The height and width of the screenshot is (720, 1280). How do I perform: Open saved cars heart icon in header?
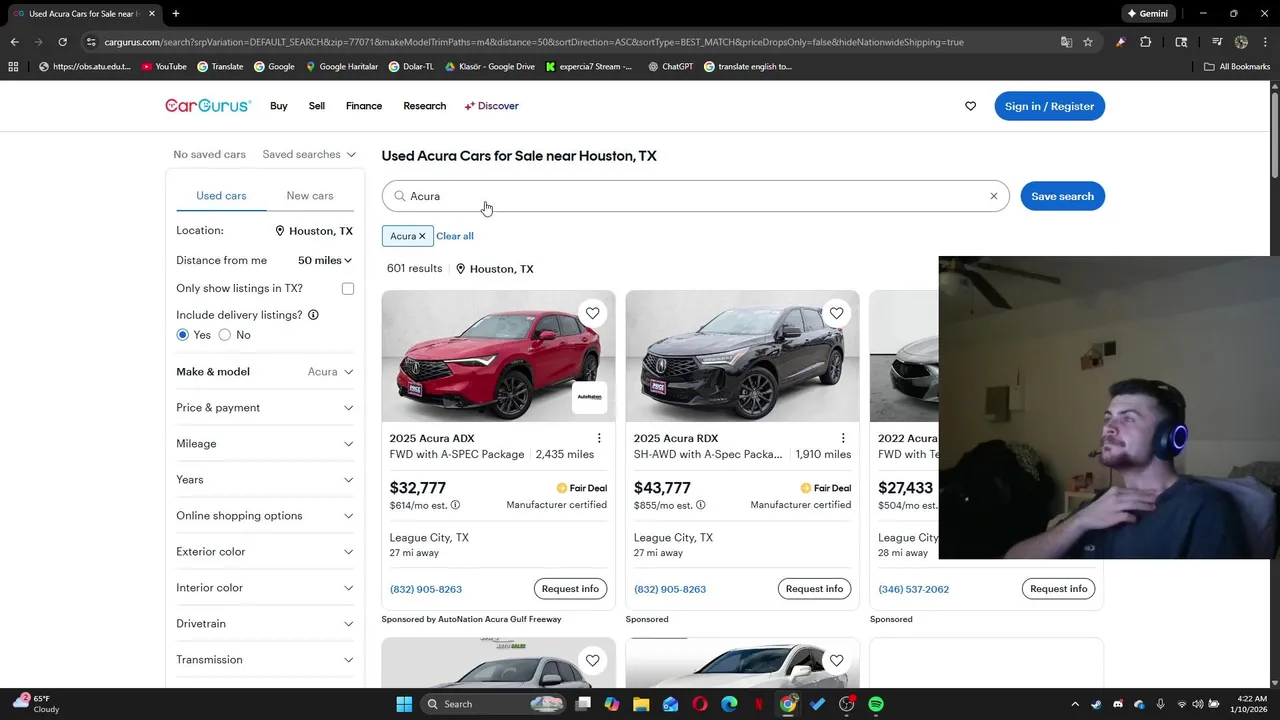(970, 106)
